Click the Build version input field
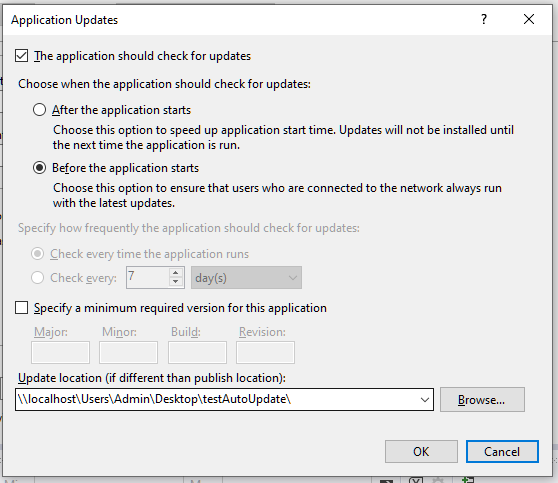This screenshot has width=558, height=483. tap(198, 352)
